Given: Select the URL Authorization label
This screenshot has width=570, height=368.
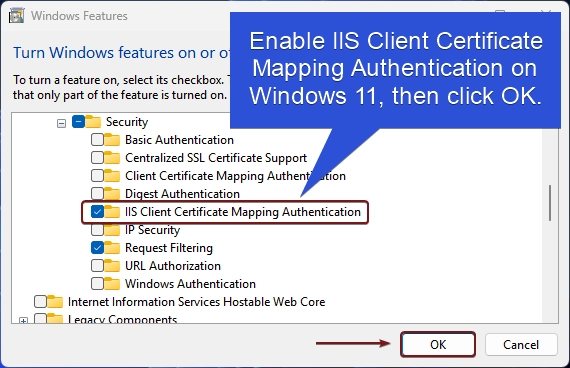Looking at the screenshot, I should click(x=173, y=266).
